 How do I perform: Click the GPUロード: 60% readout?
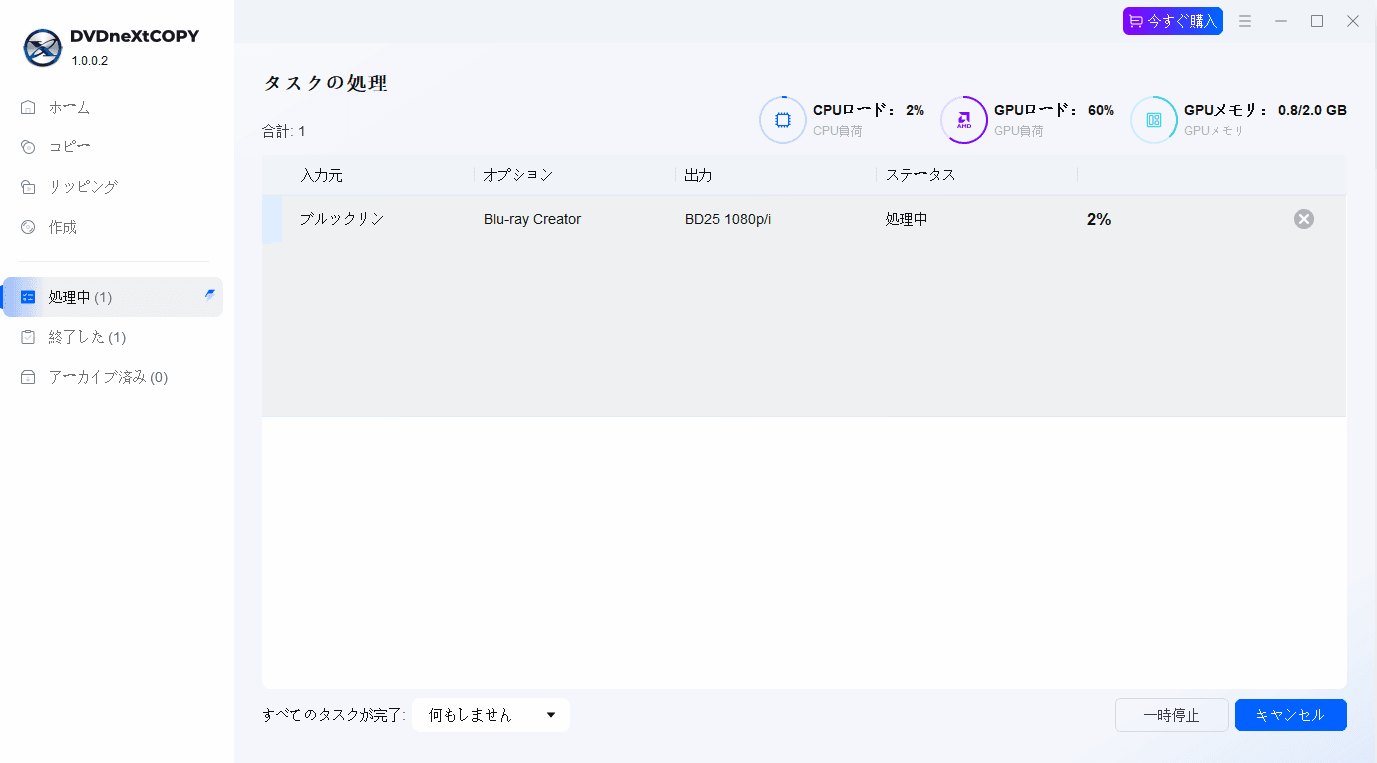1054,110
